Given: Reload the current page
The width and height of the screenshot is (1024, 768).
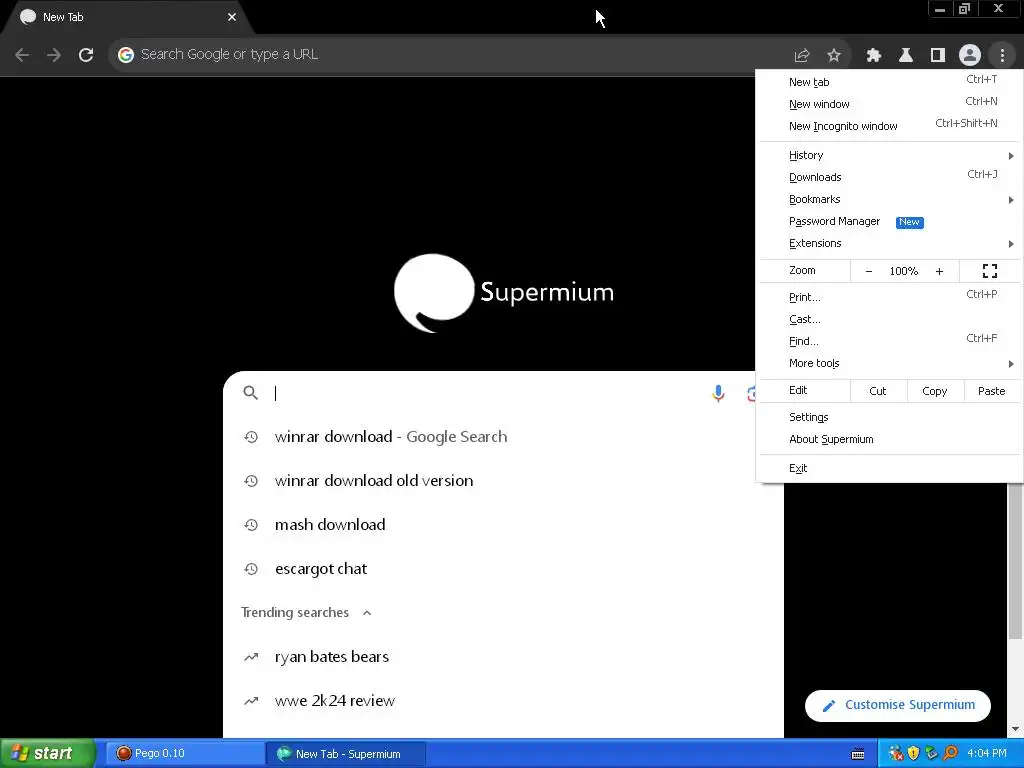Looking at the screenshot, I should click(x=86, y=55).
